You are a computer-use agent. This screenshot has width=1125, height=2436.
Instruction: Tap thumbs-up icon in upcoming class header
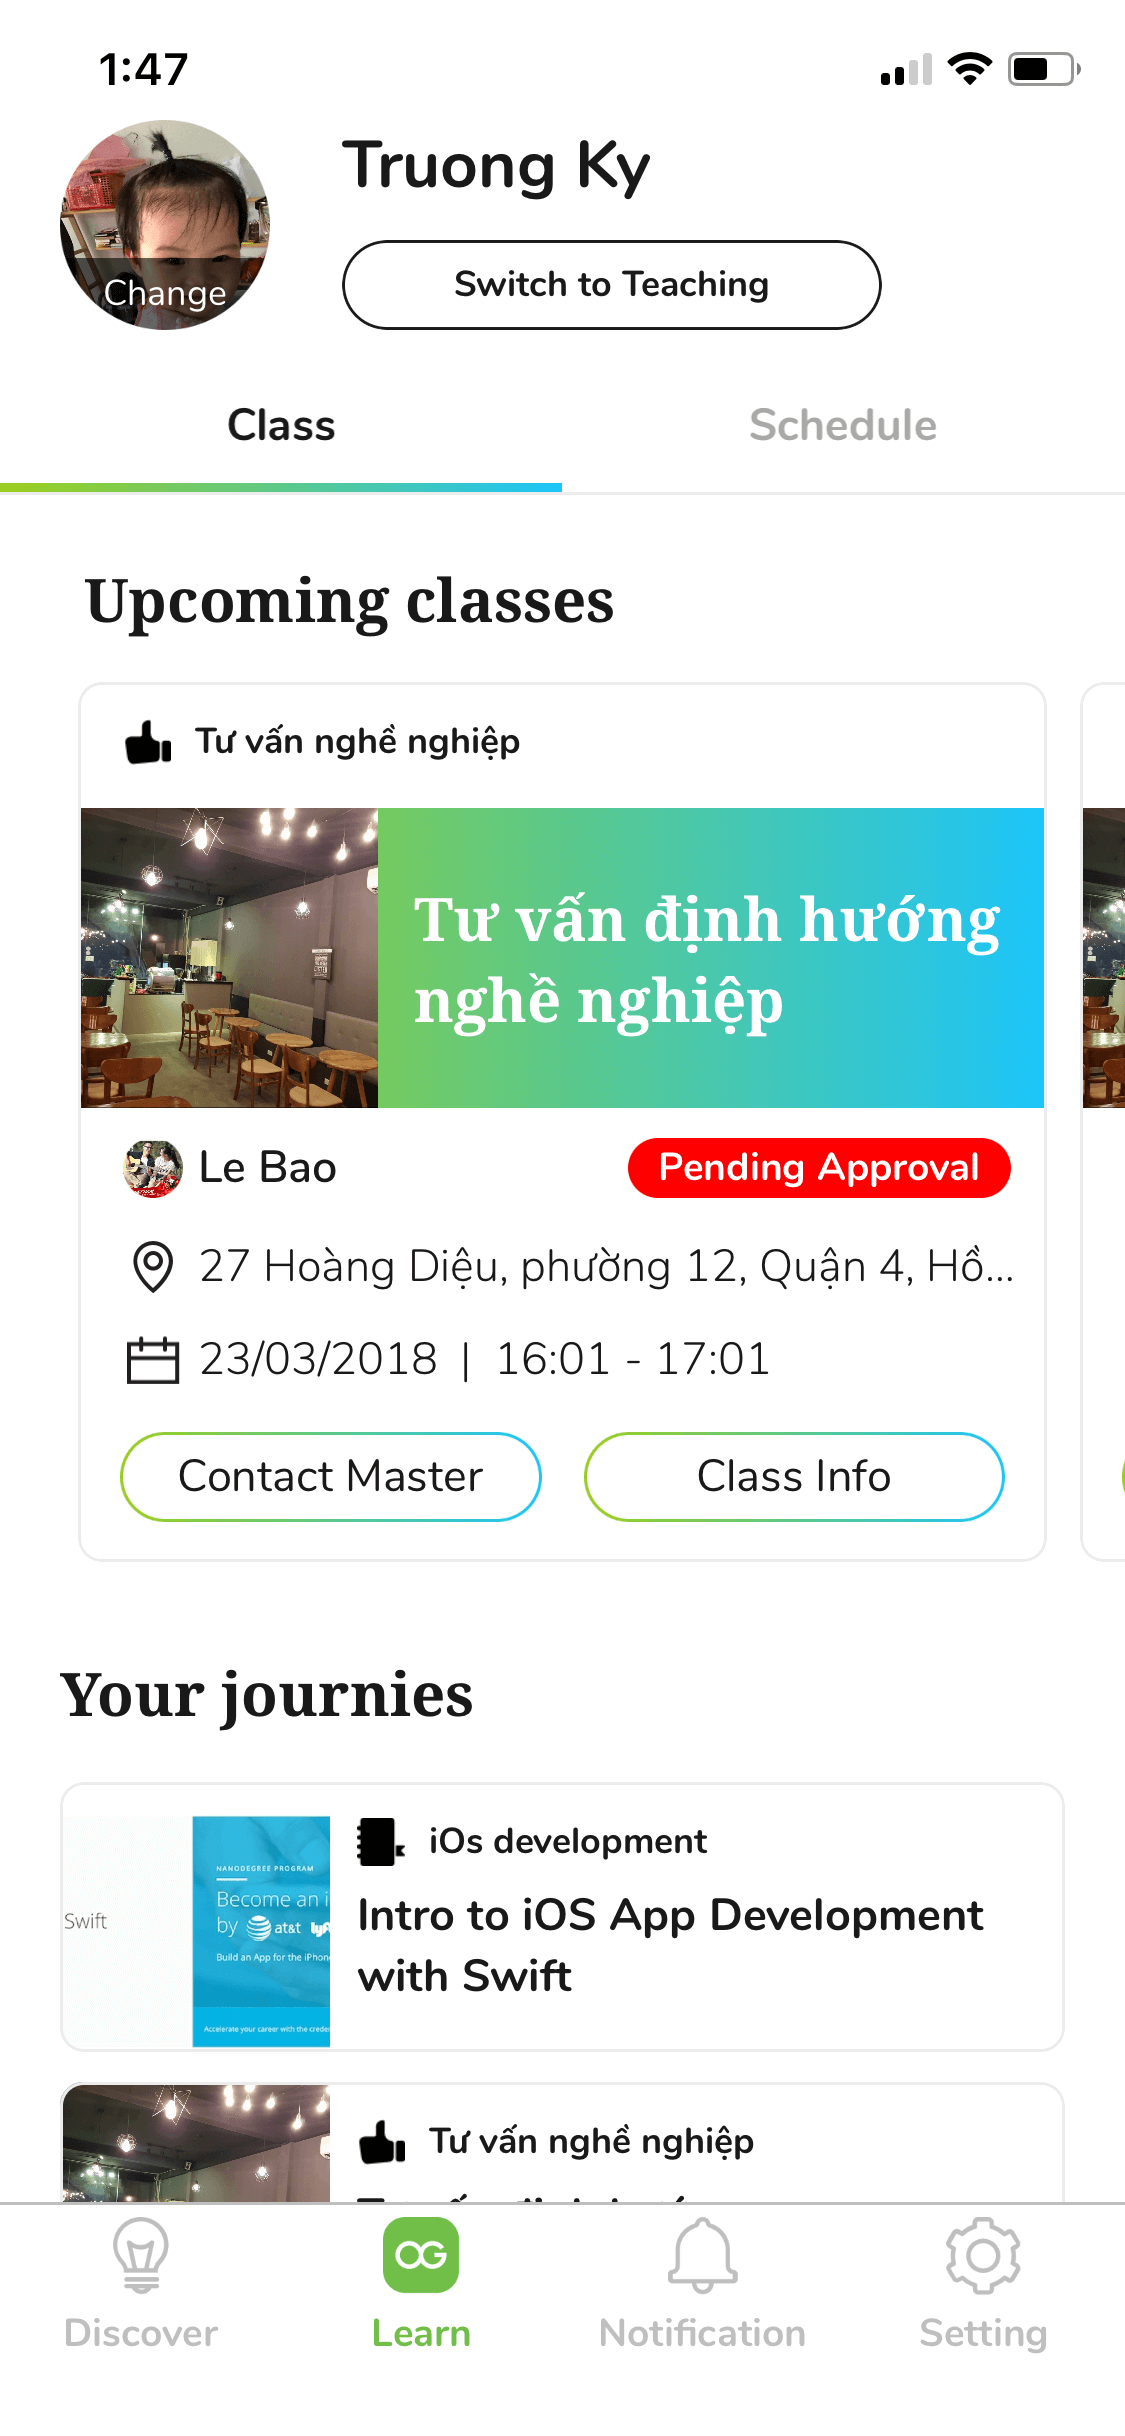click(x=148, y=742)
